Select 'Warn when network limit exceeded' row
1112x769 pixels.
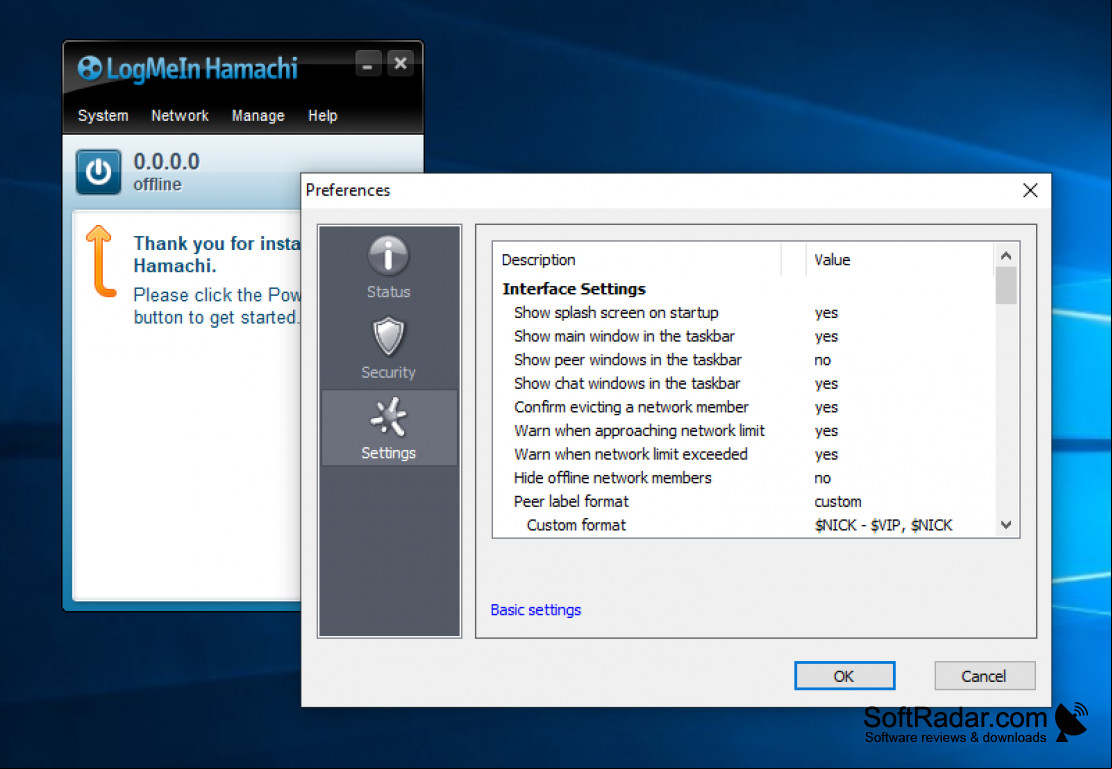745,454
